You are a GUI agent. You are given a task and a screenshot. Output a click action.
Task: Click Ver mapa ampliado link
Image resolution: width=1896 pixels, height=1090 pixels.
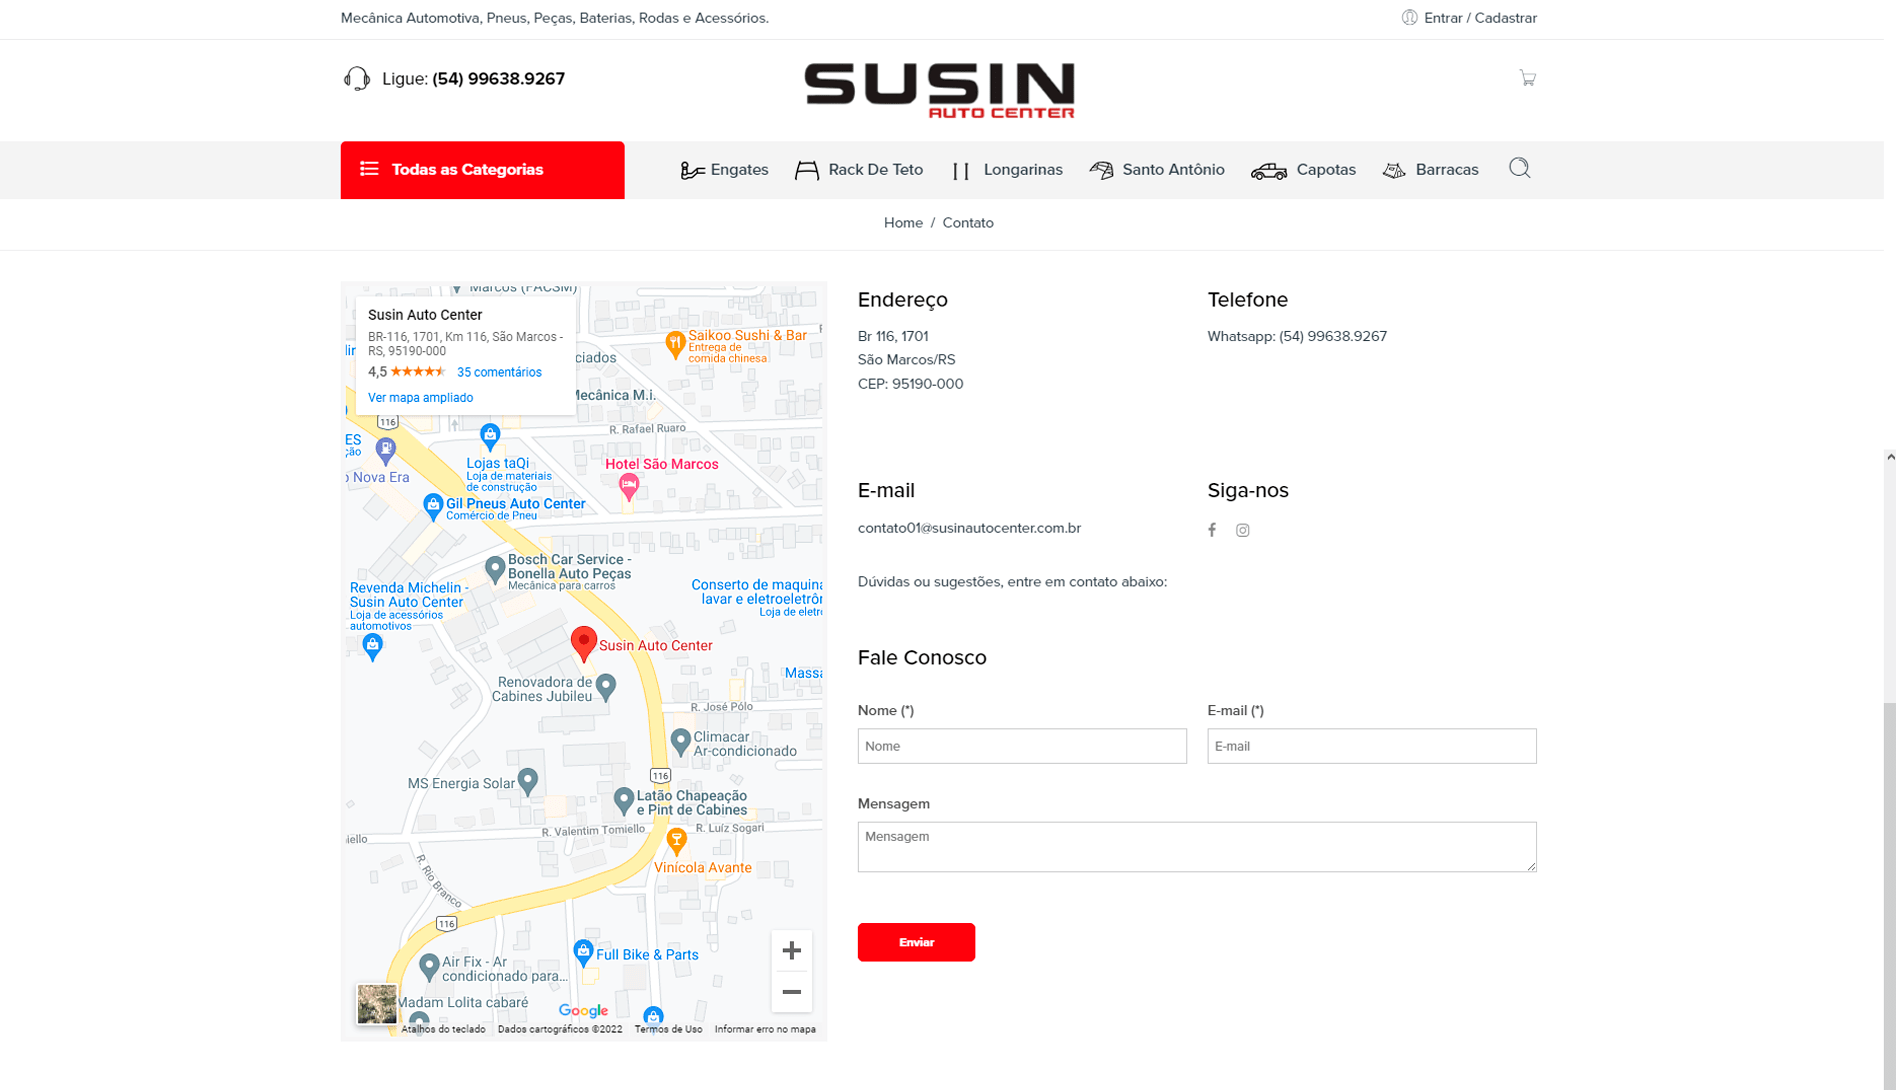click(420, 398)
